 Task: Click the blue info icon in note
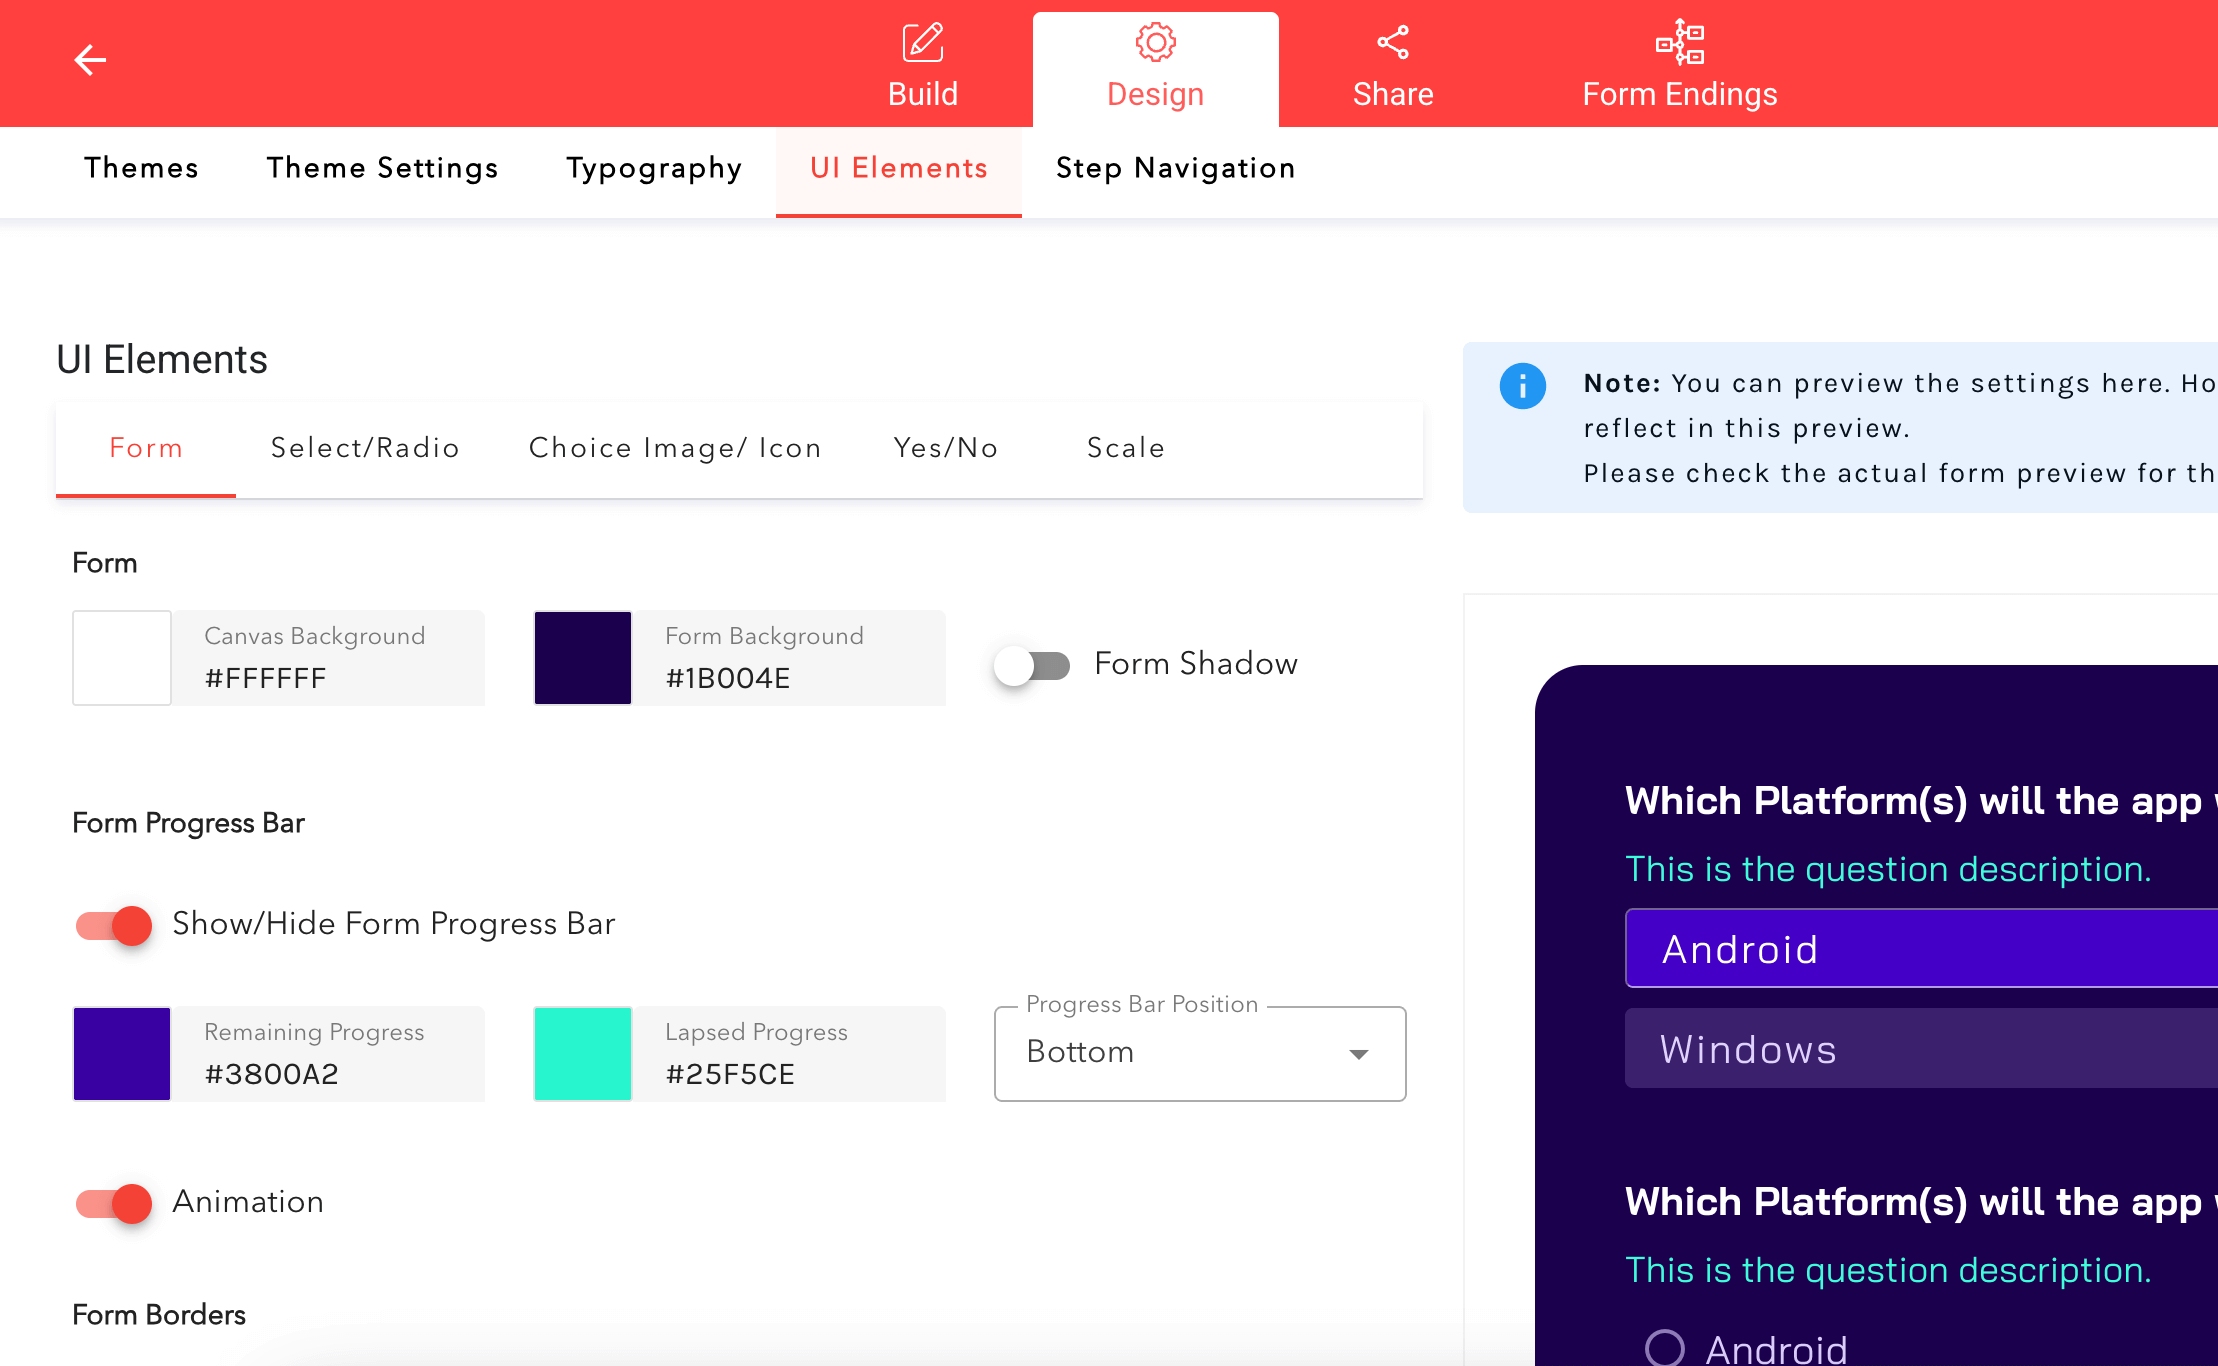(x=1522, y=386)
